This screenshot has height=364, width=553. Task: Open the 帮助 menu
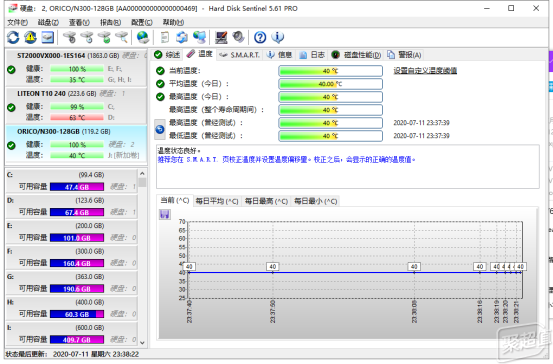pyautogui.click(x=173, y=22)
